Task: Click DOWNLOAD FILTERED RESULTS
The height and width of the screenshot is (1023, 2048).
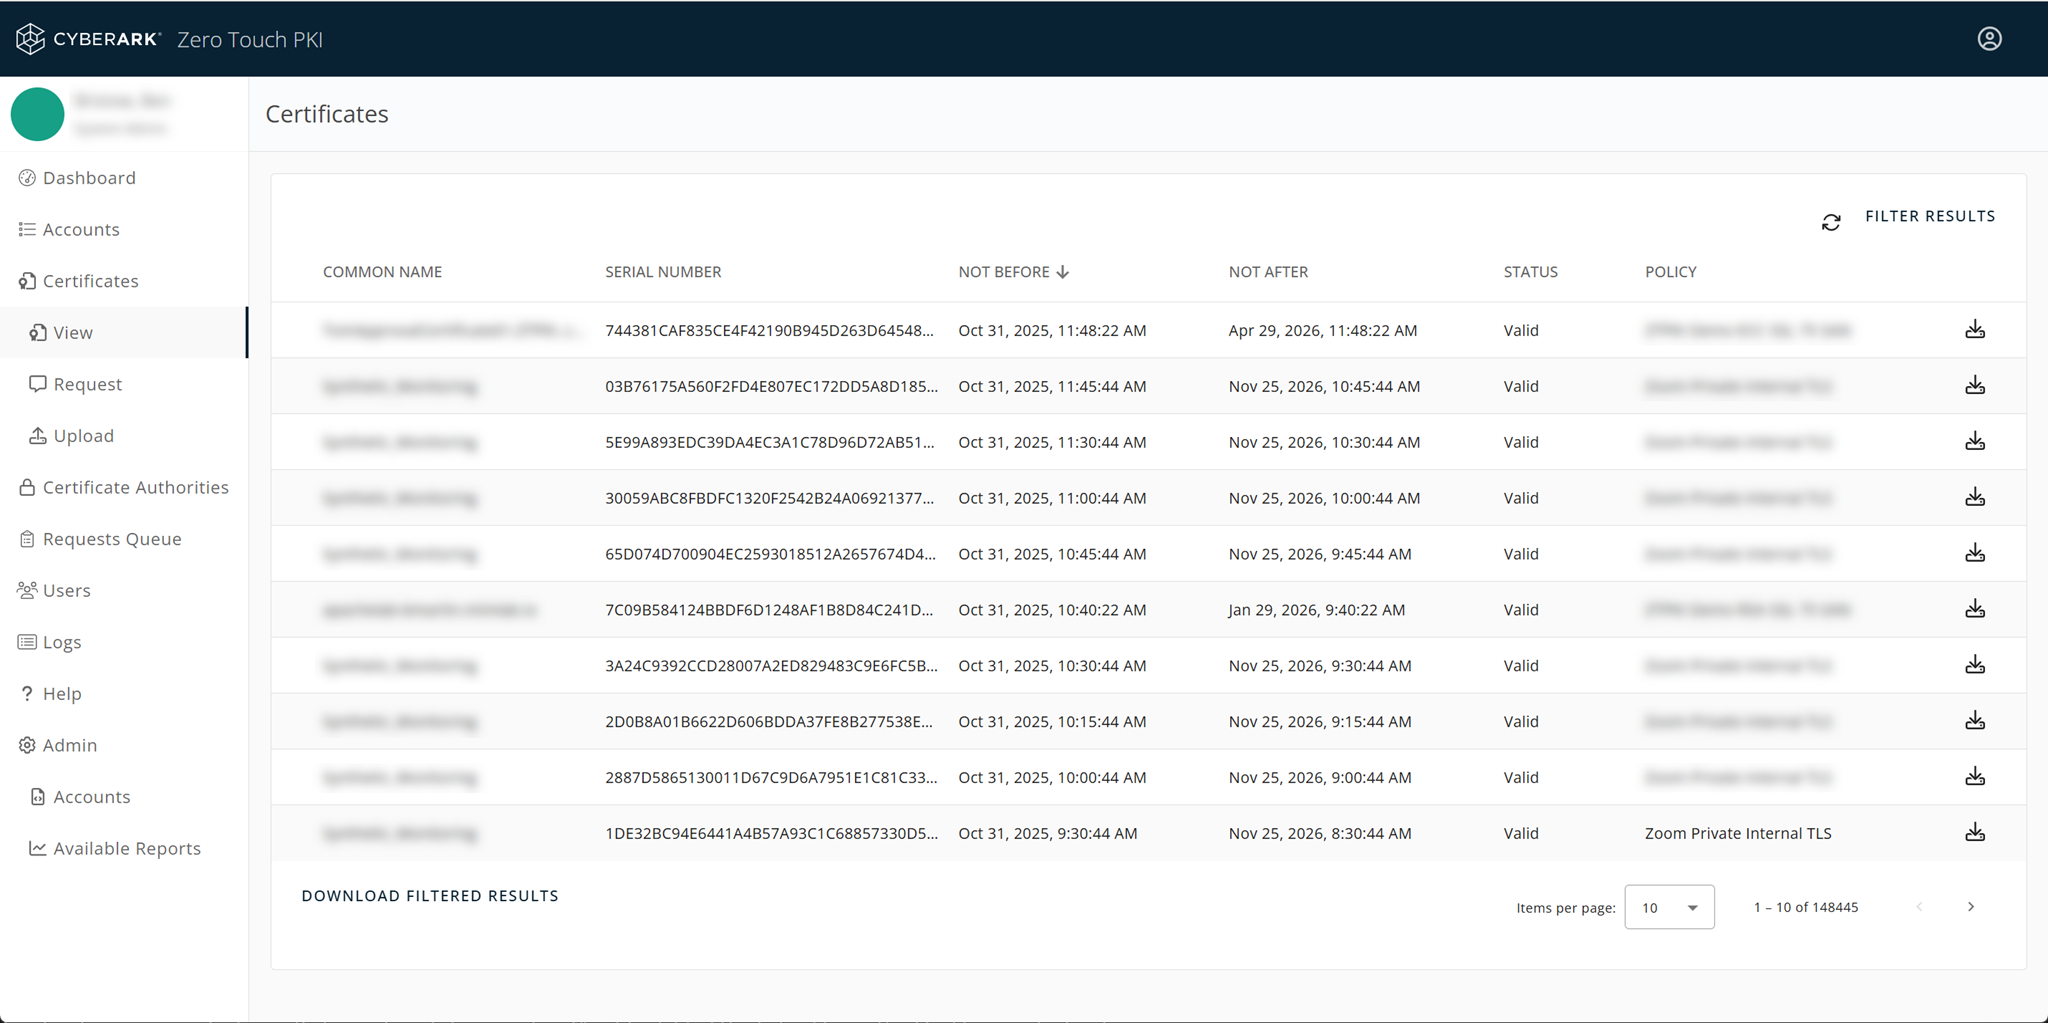Action: pos(430,895)
